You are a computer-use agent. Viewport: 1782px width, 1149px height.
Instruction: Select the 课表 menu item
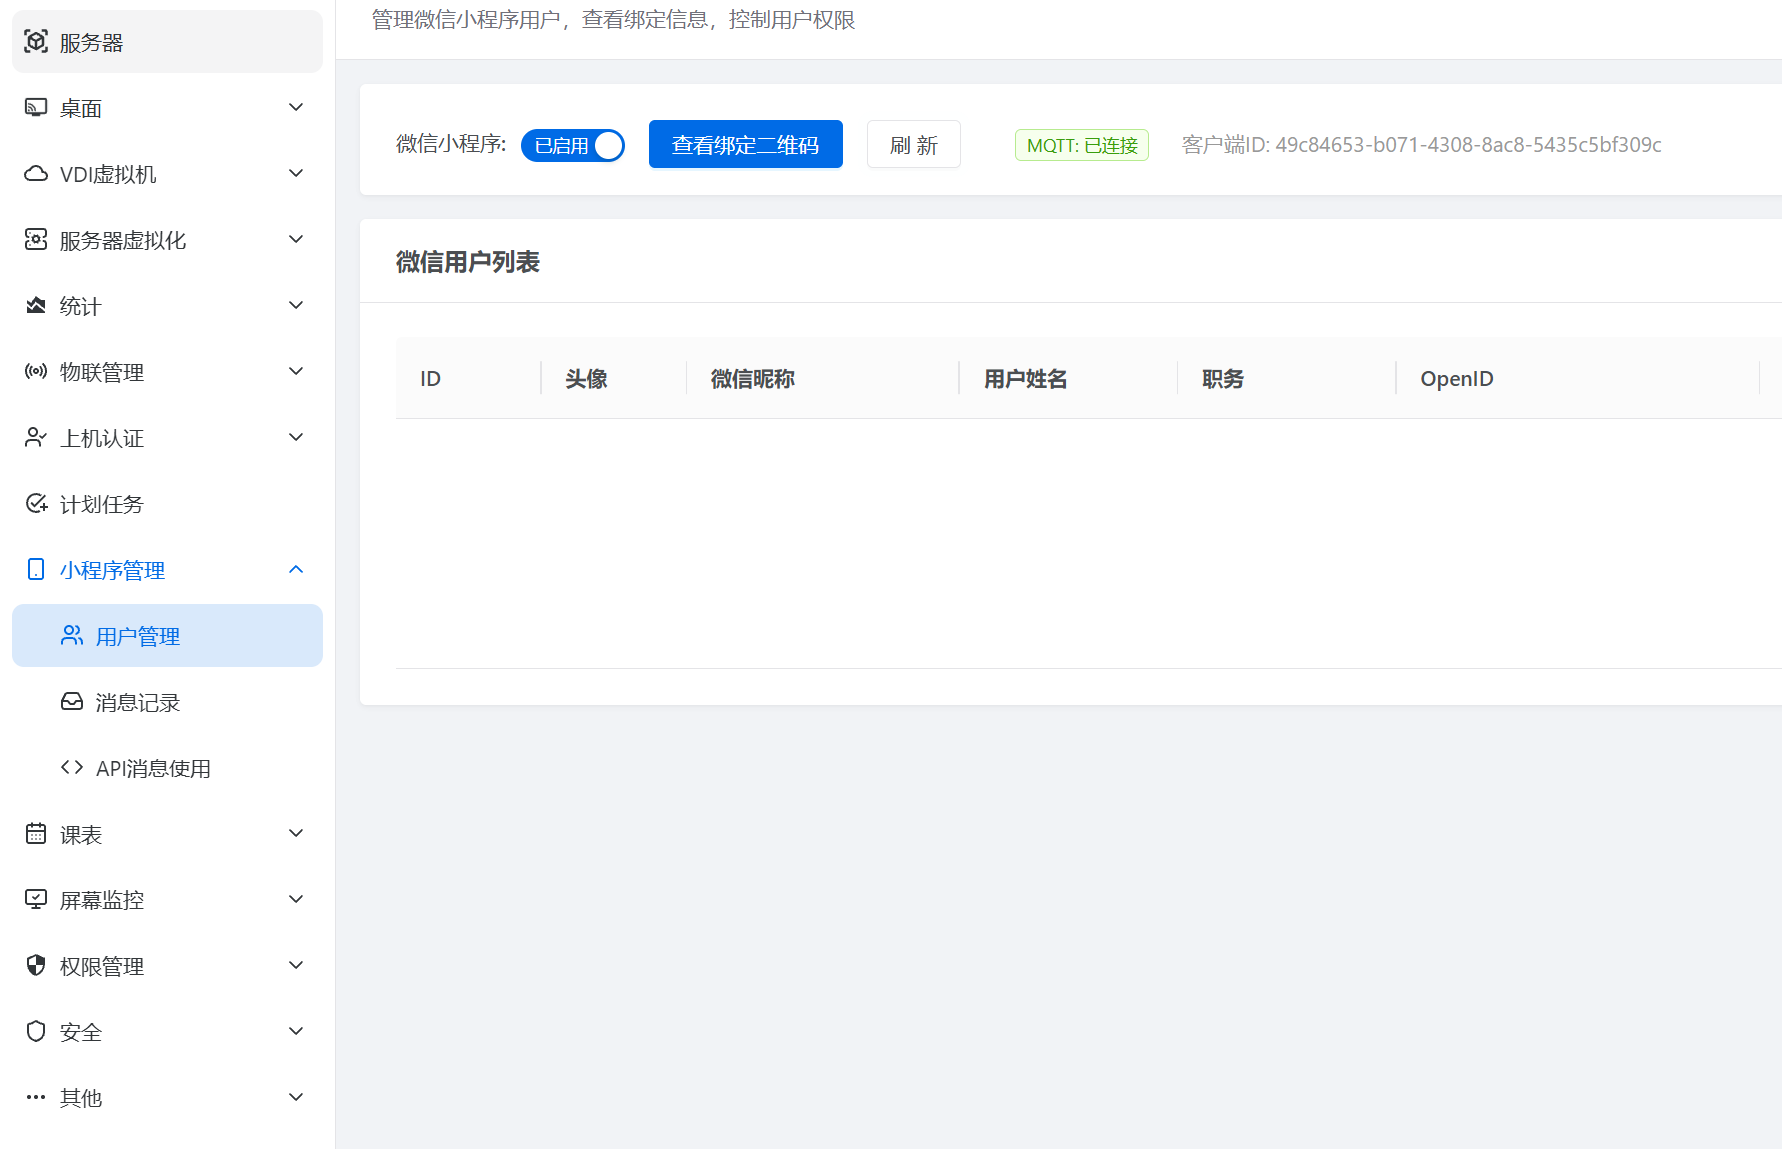[80, 833]
